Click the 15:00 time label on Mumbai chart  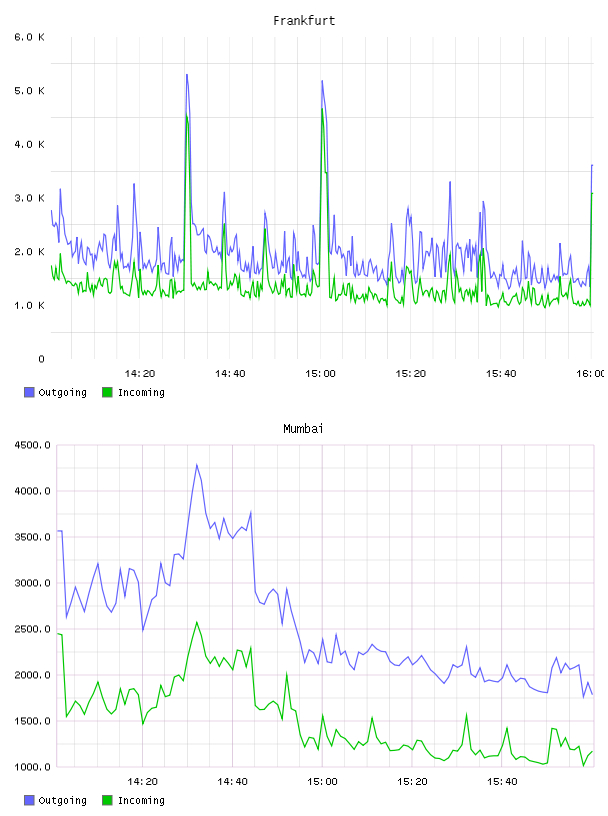pos(322,781)
